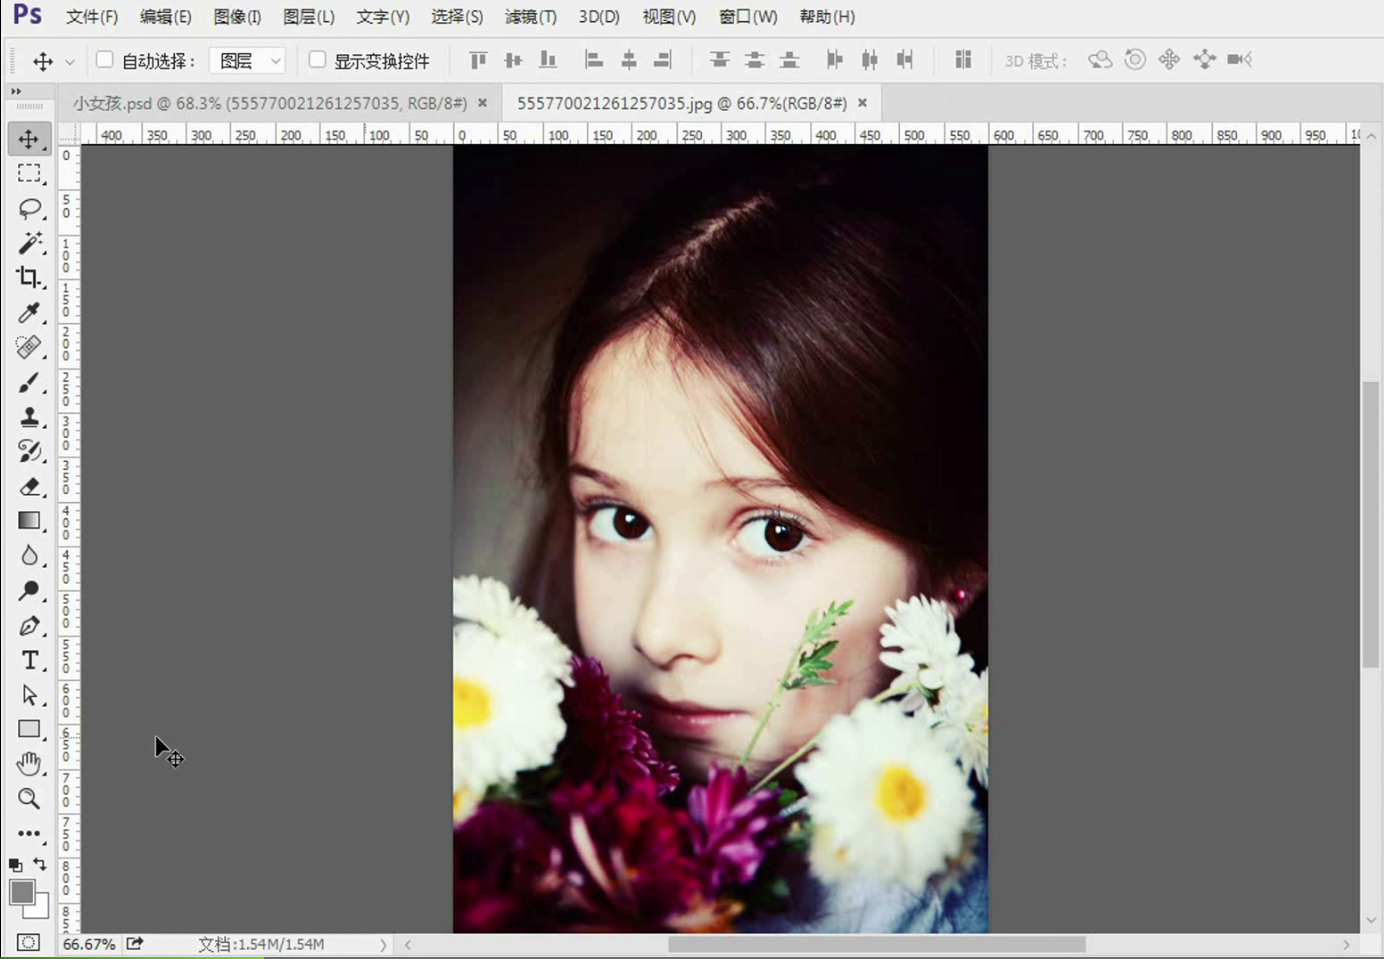Select the Hand tool
The height and width of the screenshot is (959, 1384).
coord(29,764)
